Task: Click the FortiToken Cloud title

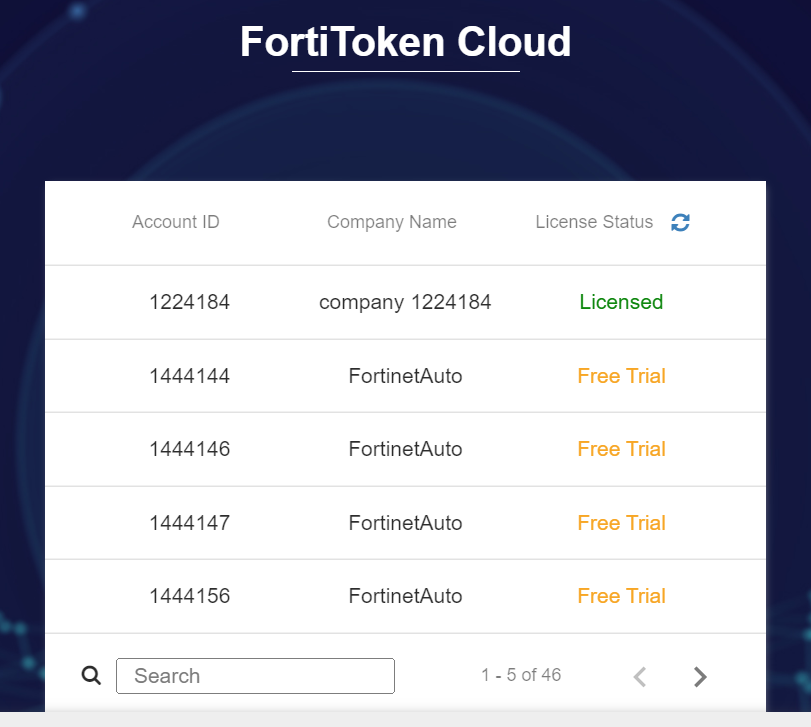Action: pyautogui.click(x=404, y=42)
